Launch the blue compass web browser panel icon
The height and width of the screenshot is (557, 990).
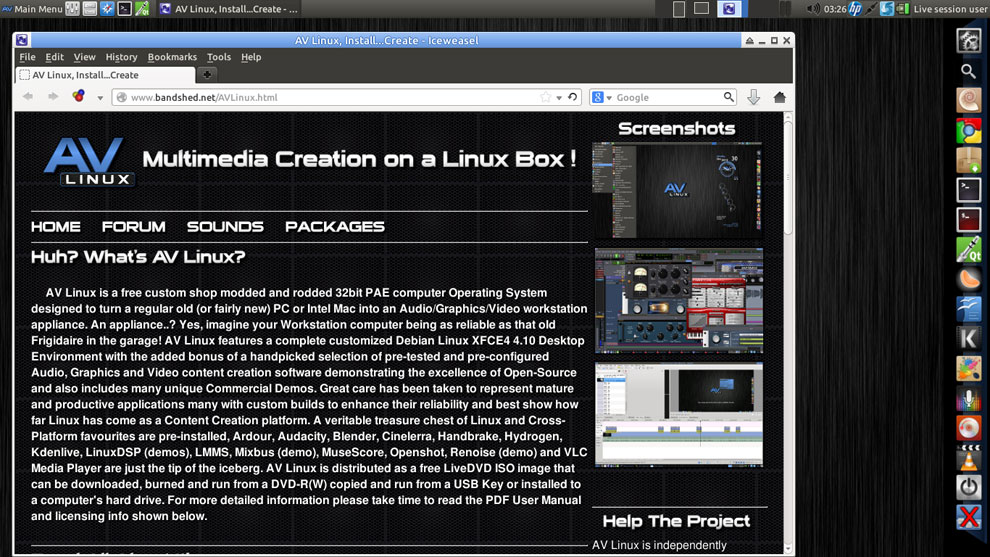[107, 9]
